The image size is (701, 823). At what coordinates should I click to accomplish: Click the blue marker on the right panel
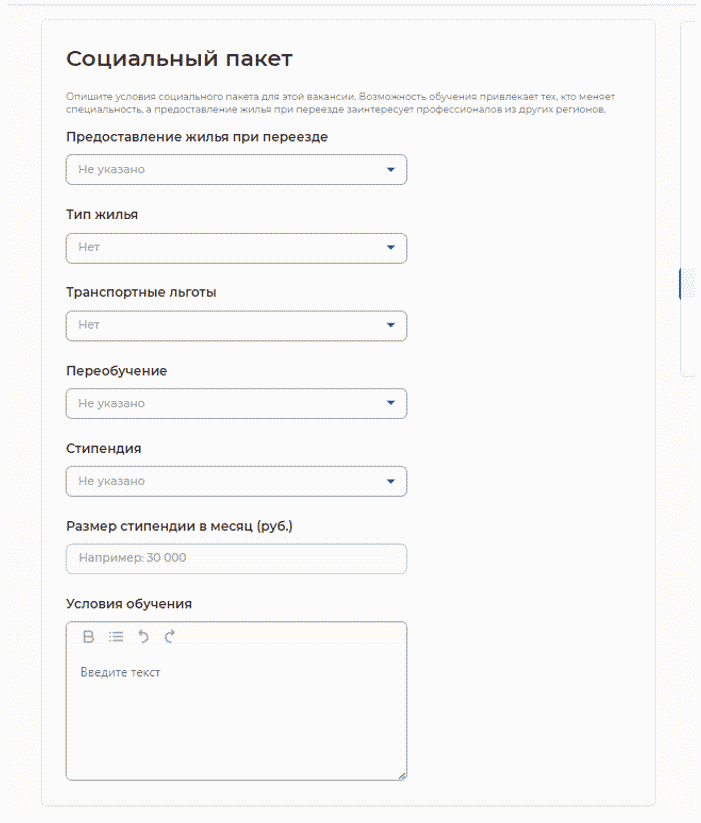(680, 284)
